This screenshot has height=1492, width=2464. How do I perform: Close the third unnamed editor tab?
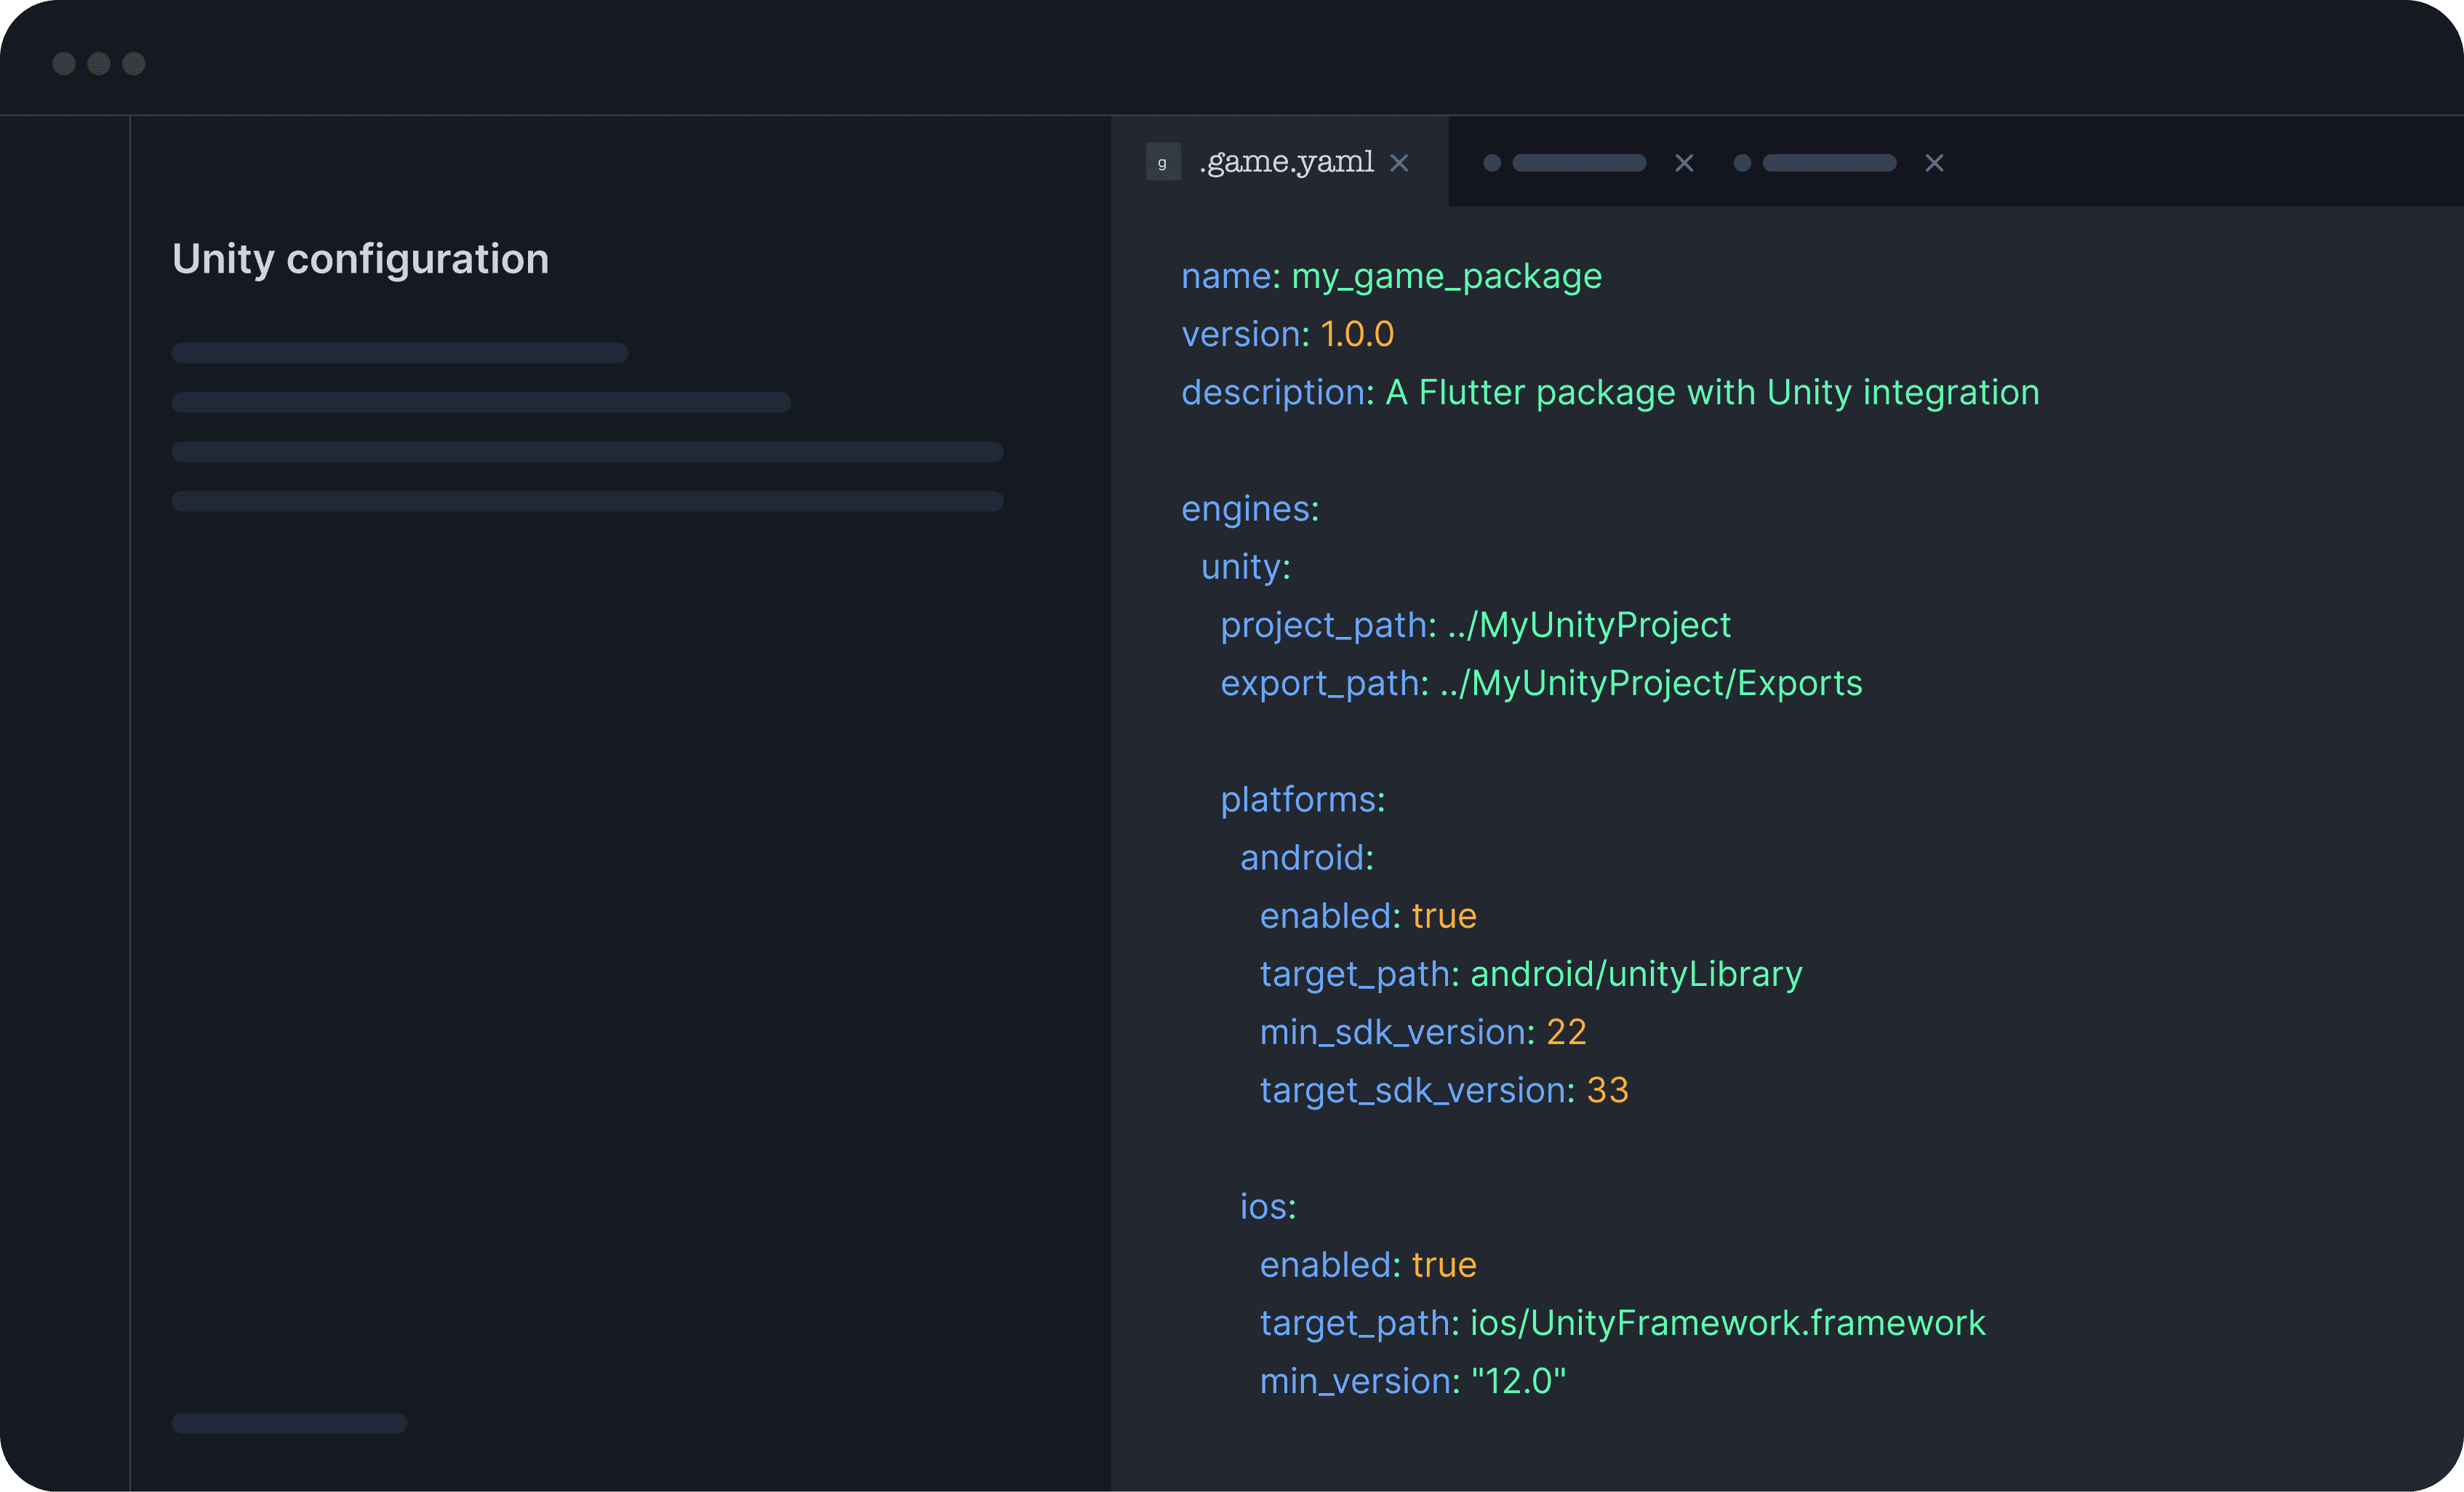click(x=1934, y=163)
